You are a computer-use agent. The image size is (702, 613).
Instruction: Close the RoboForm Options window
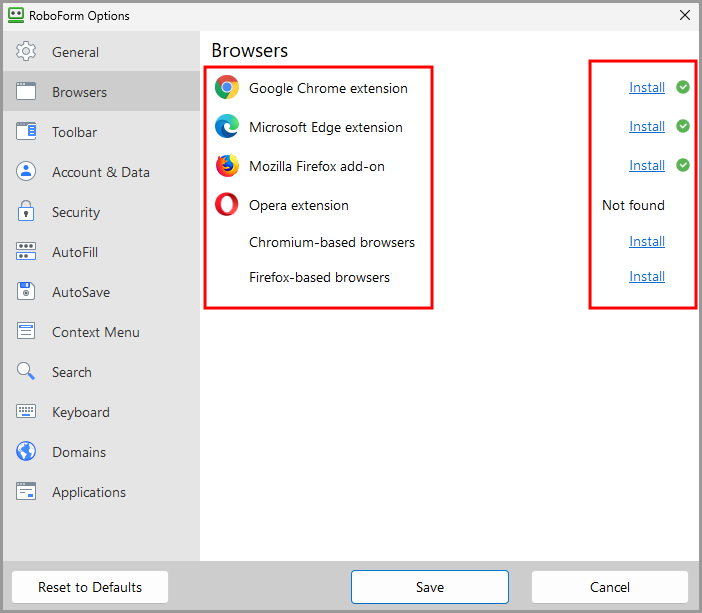click(685, 15)
